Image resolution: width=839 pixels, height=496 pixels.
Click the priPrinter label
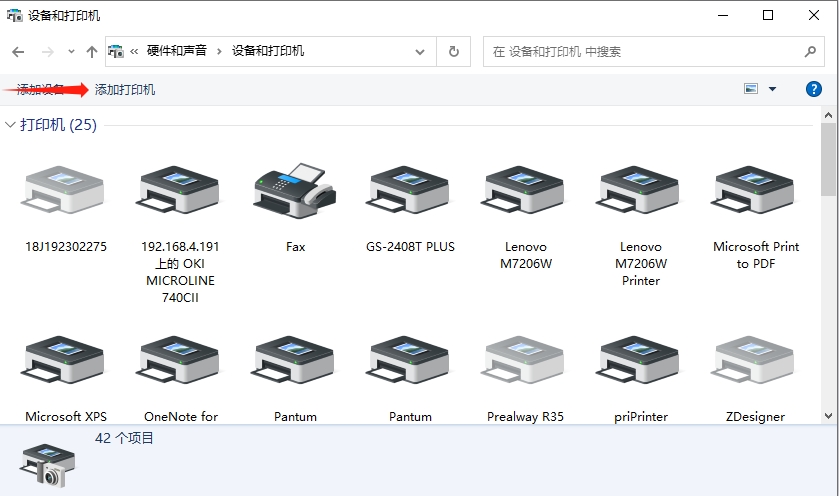click(641, 416)
